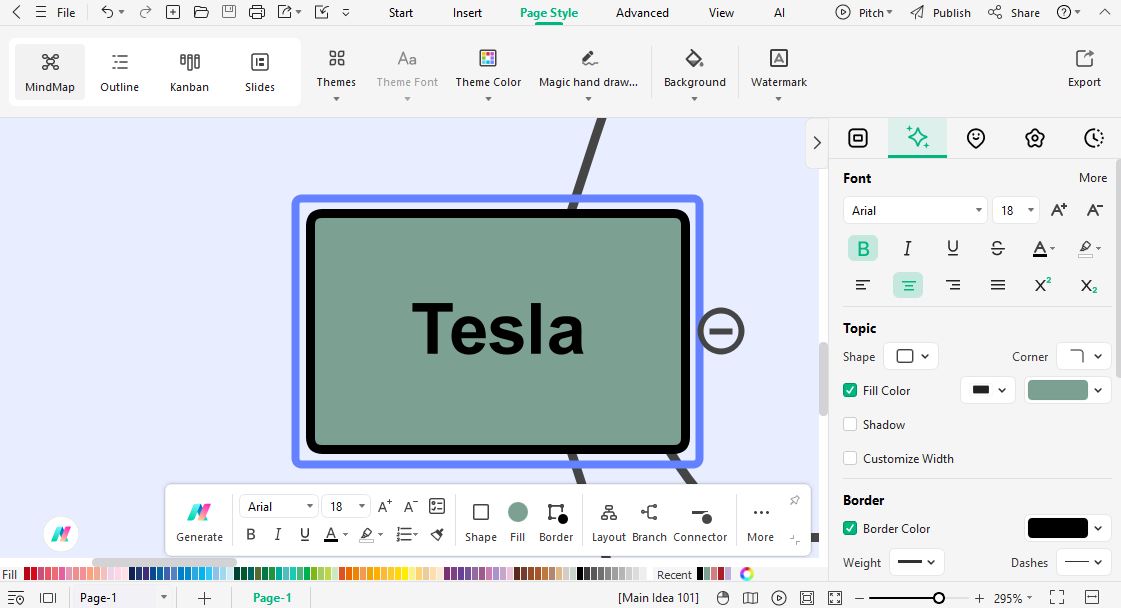This screenshot has height=608, width=1121.
Task: Select the Tesla topic node
Action: (x=498, y=331)
